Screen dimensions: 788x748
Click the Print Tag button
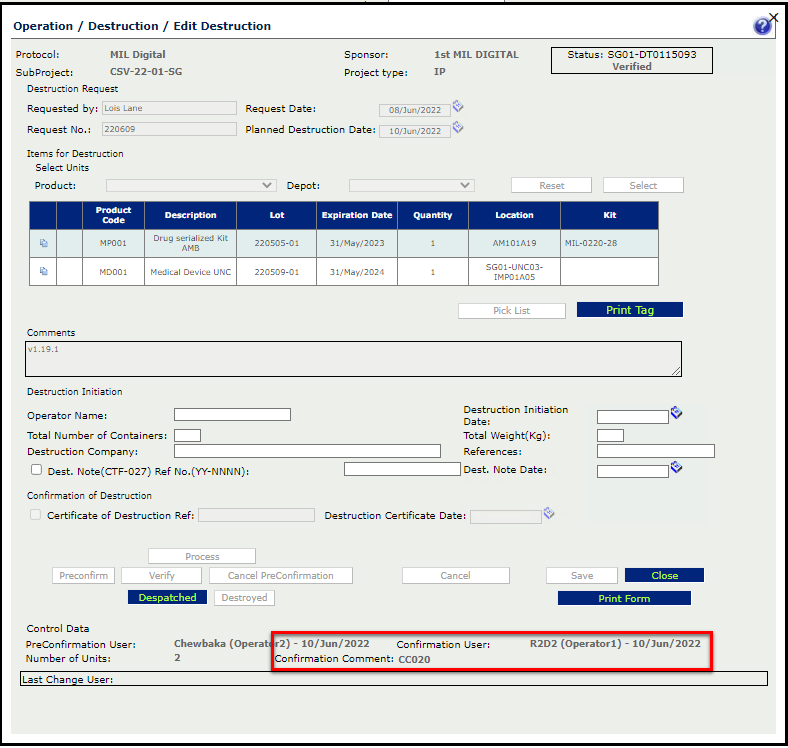click(x=630, y=310)
